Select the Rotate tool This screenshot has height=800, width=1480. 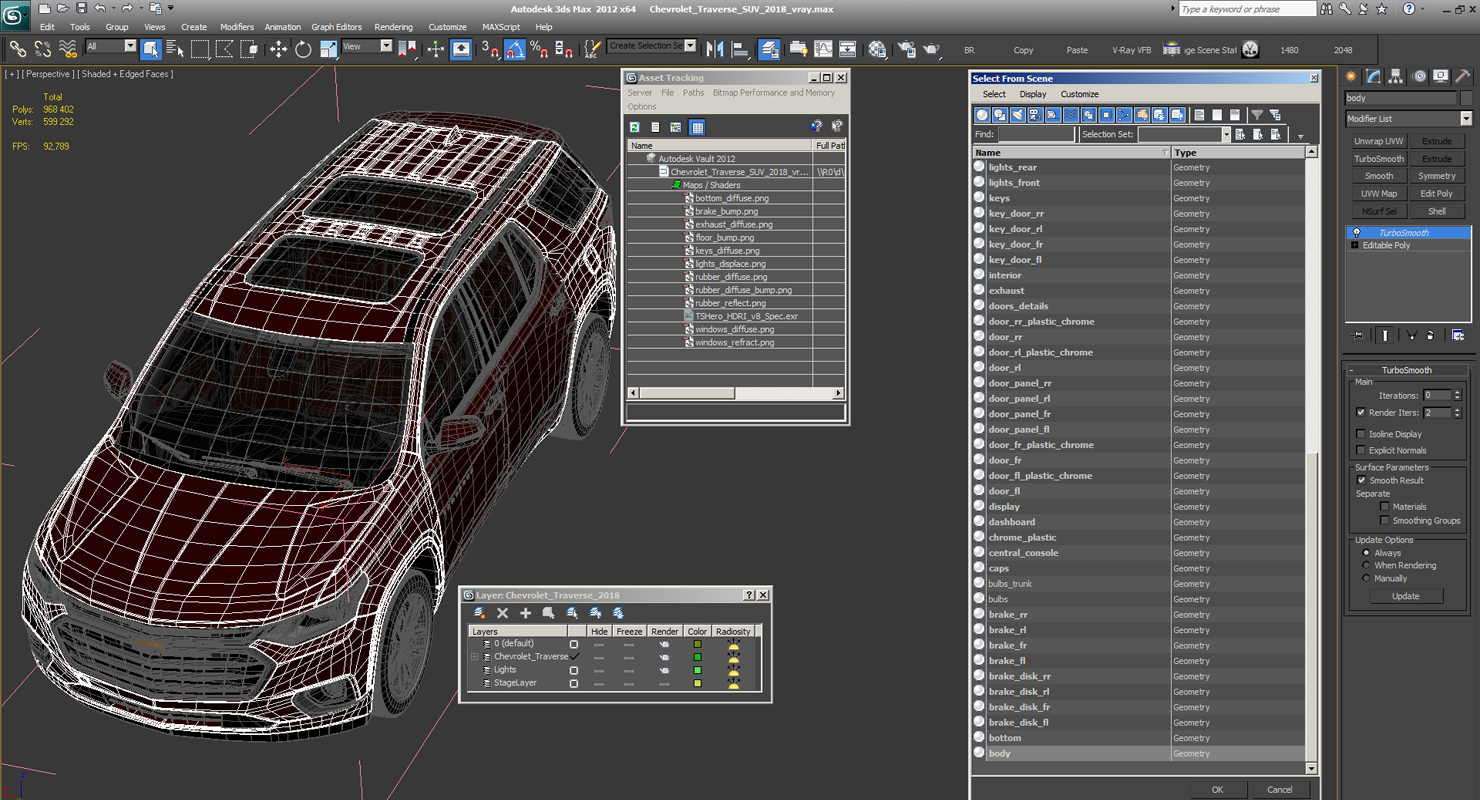(x=303, y=48)
